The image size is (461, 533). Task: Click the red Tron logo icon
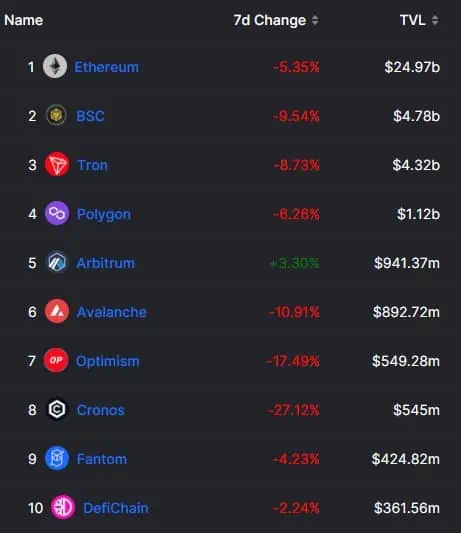57,165
